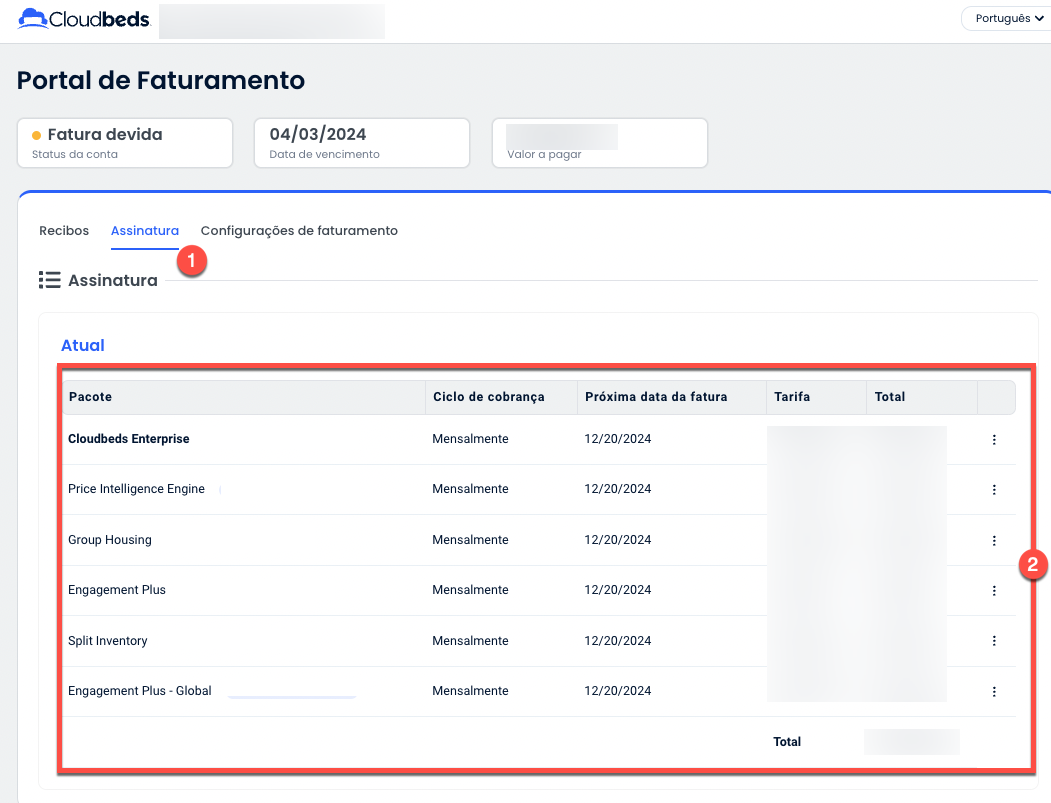The width and height of the screenshot is (1051, 803).
Task: Click the Próxima data da fatura header
Action: tap(656, 397)
